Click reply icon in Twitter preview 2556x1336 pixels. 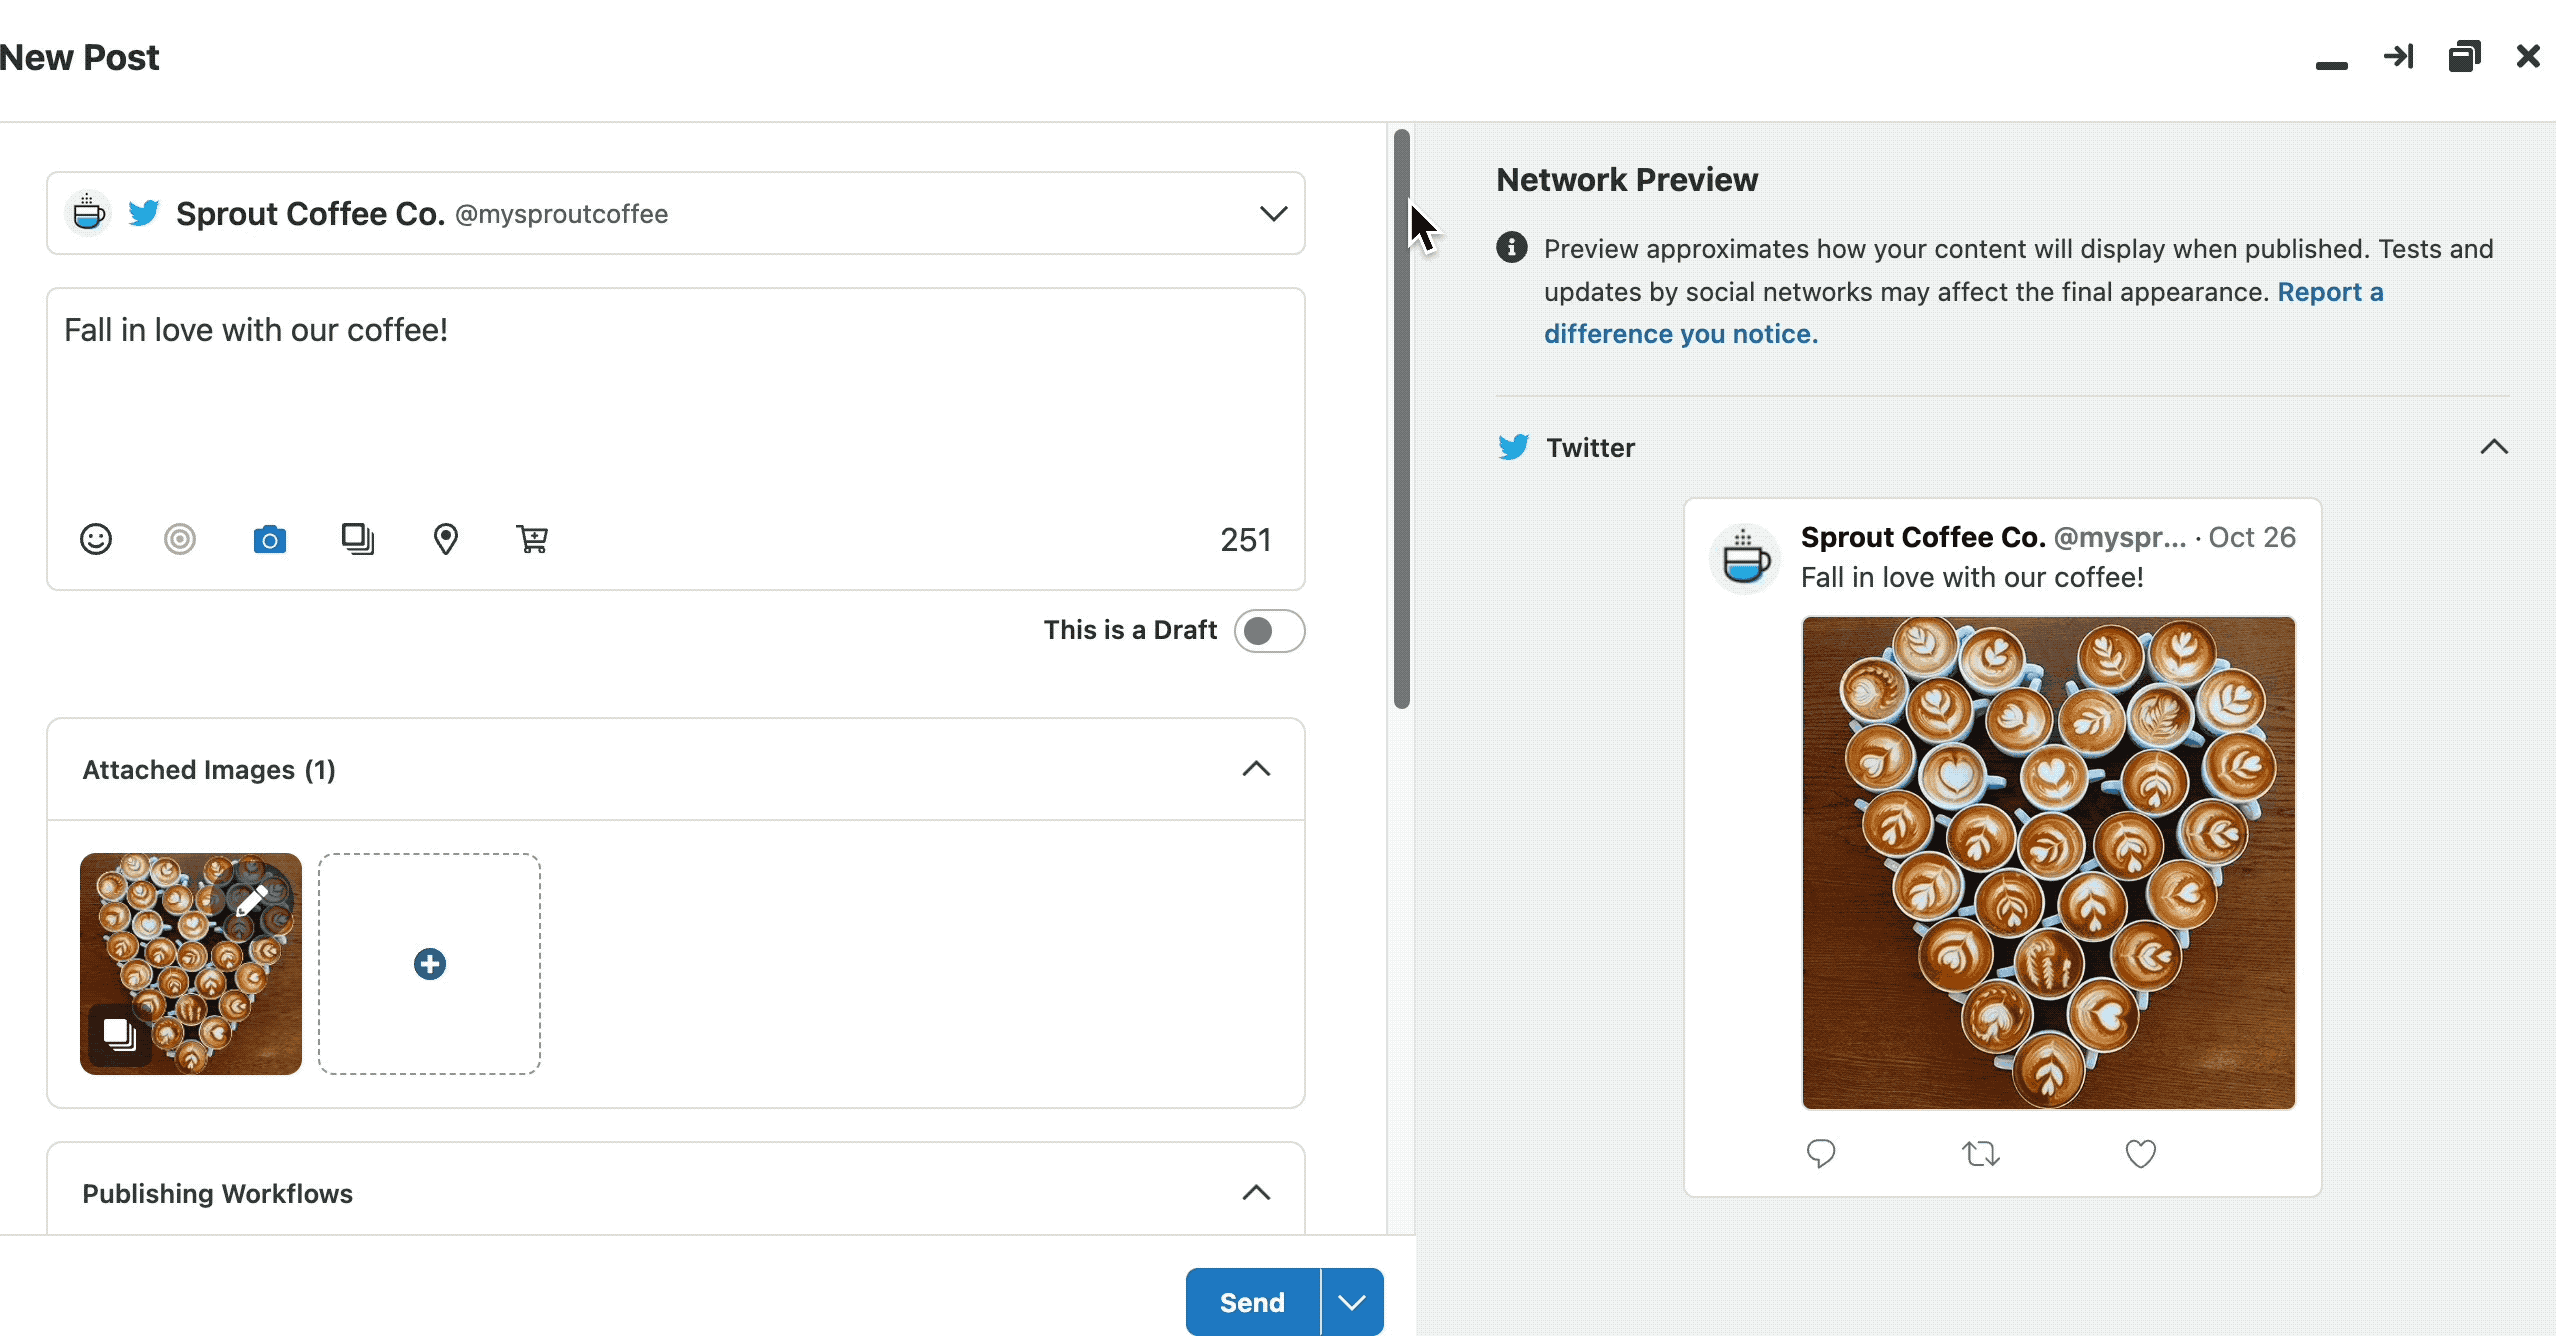(1821, 1154)
